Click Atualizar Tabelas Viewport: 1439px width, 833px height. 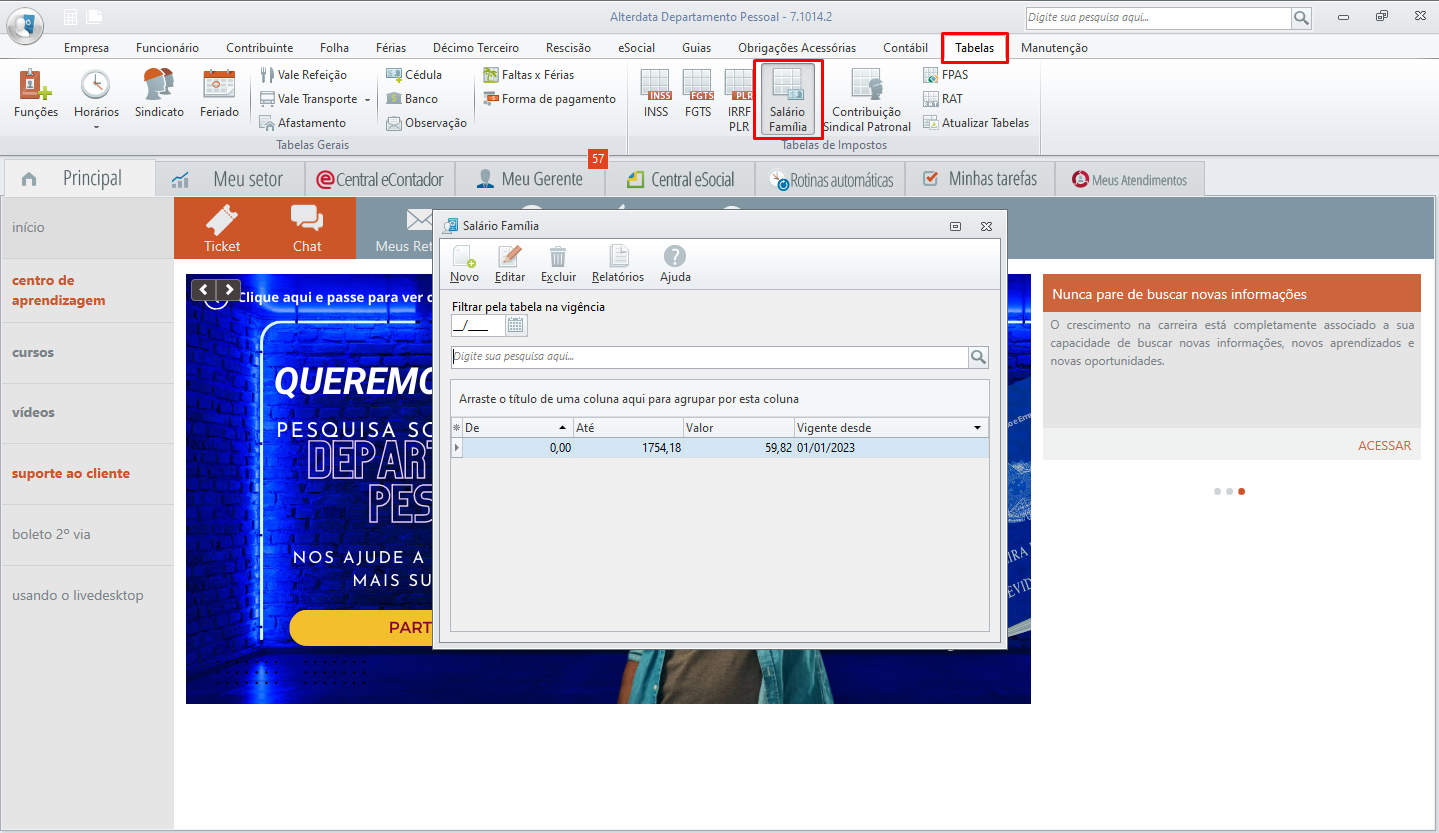pos(975,123)
